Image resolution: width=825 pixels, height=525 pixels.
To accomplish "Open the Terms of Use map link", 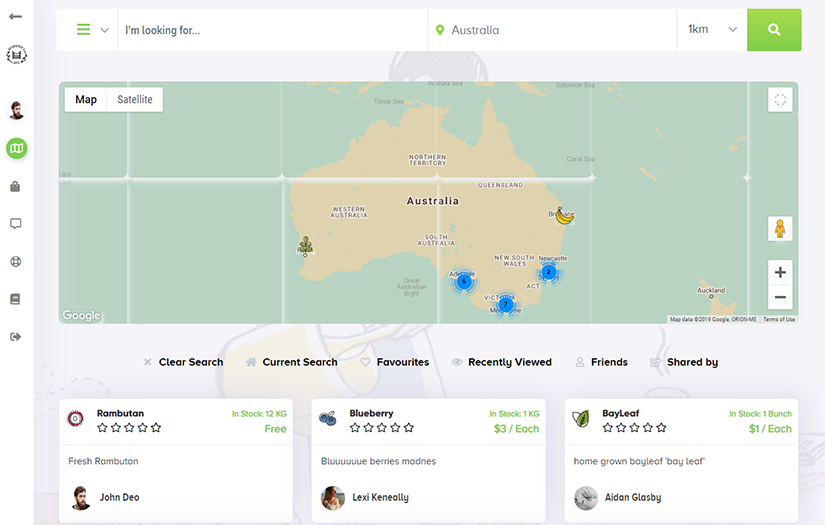I will click(779, 319).
